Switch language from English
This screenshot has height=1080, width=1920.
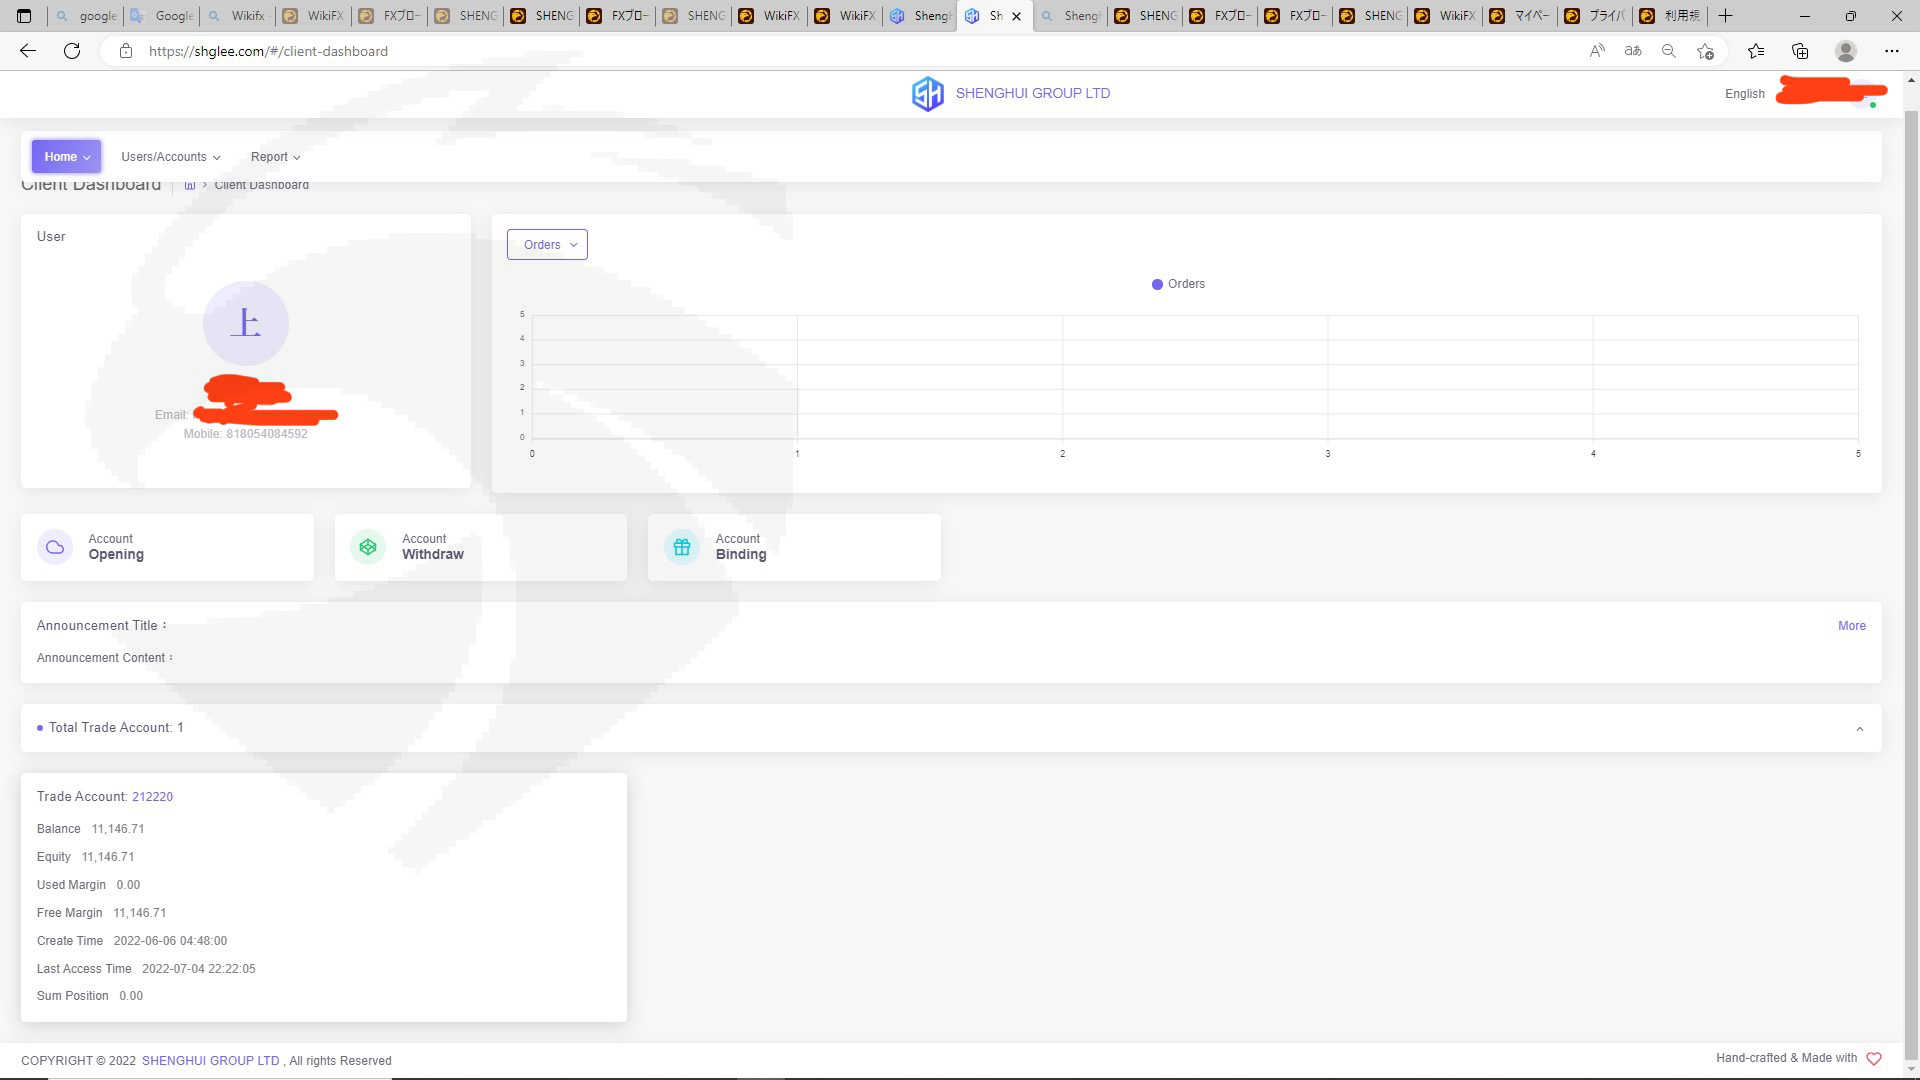coord(1744,94)
